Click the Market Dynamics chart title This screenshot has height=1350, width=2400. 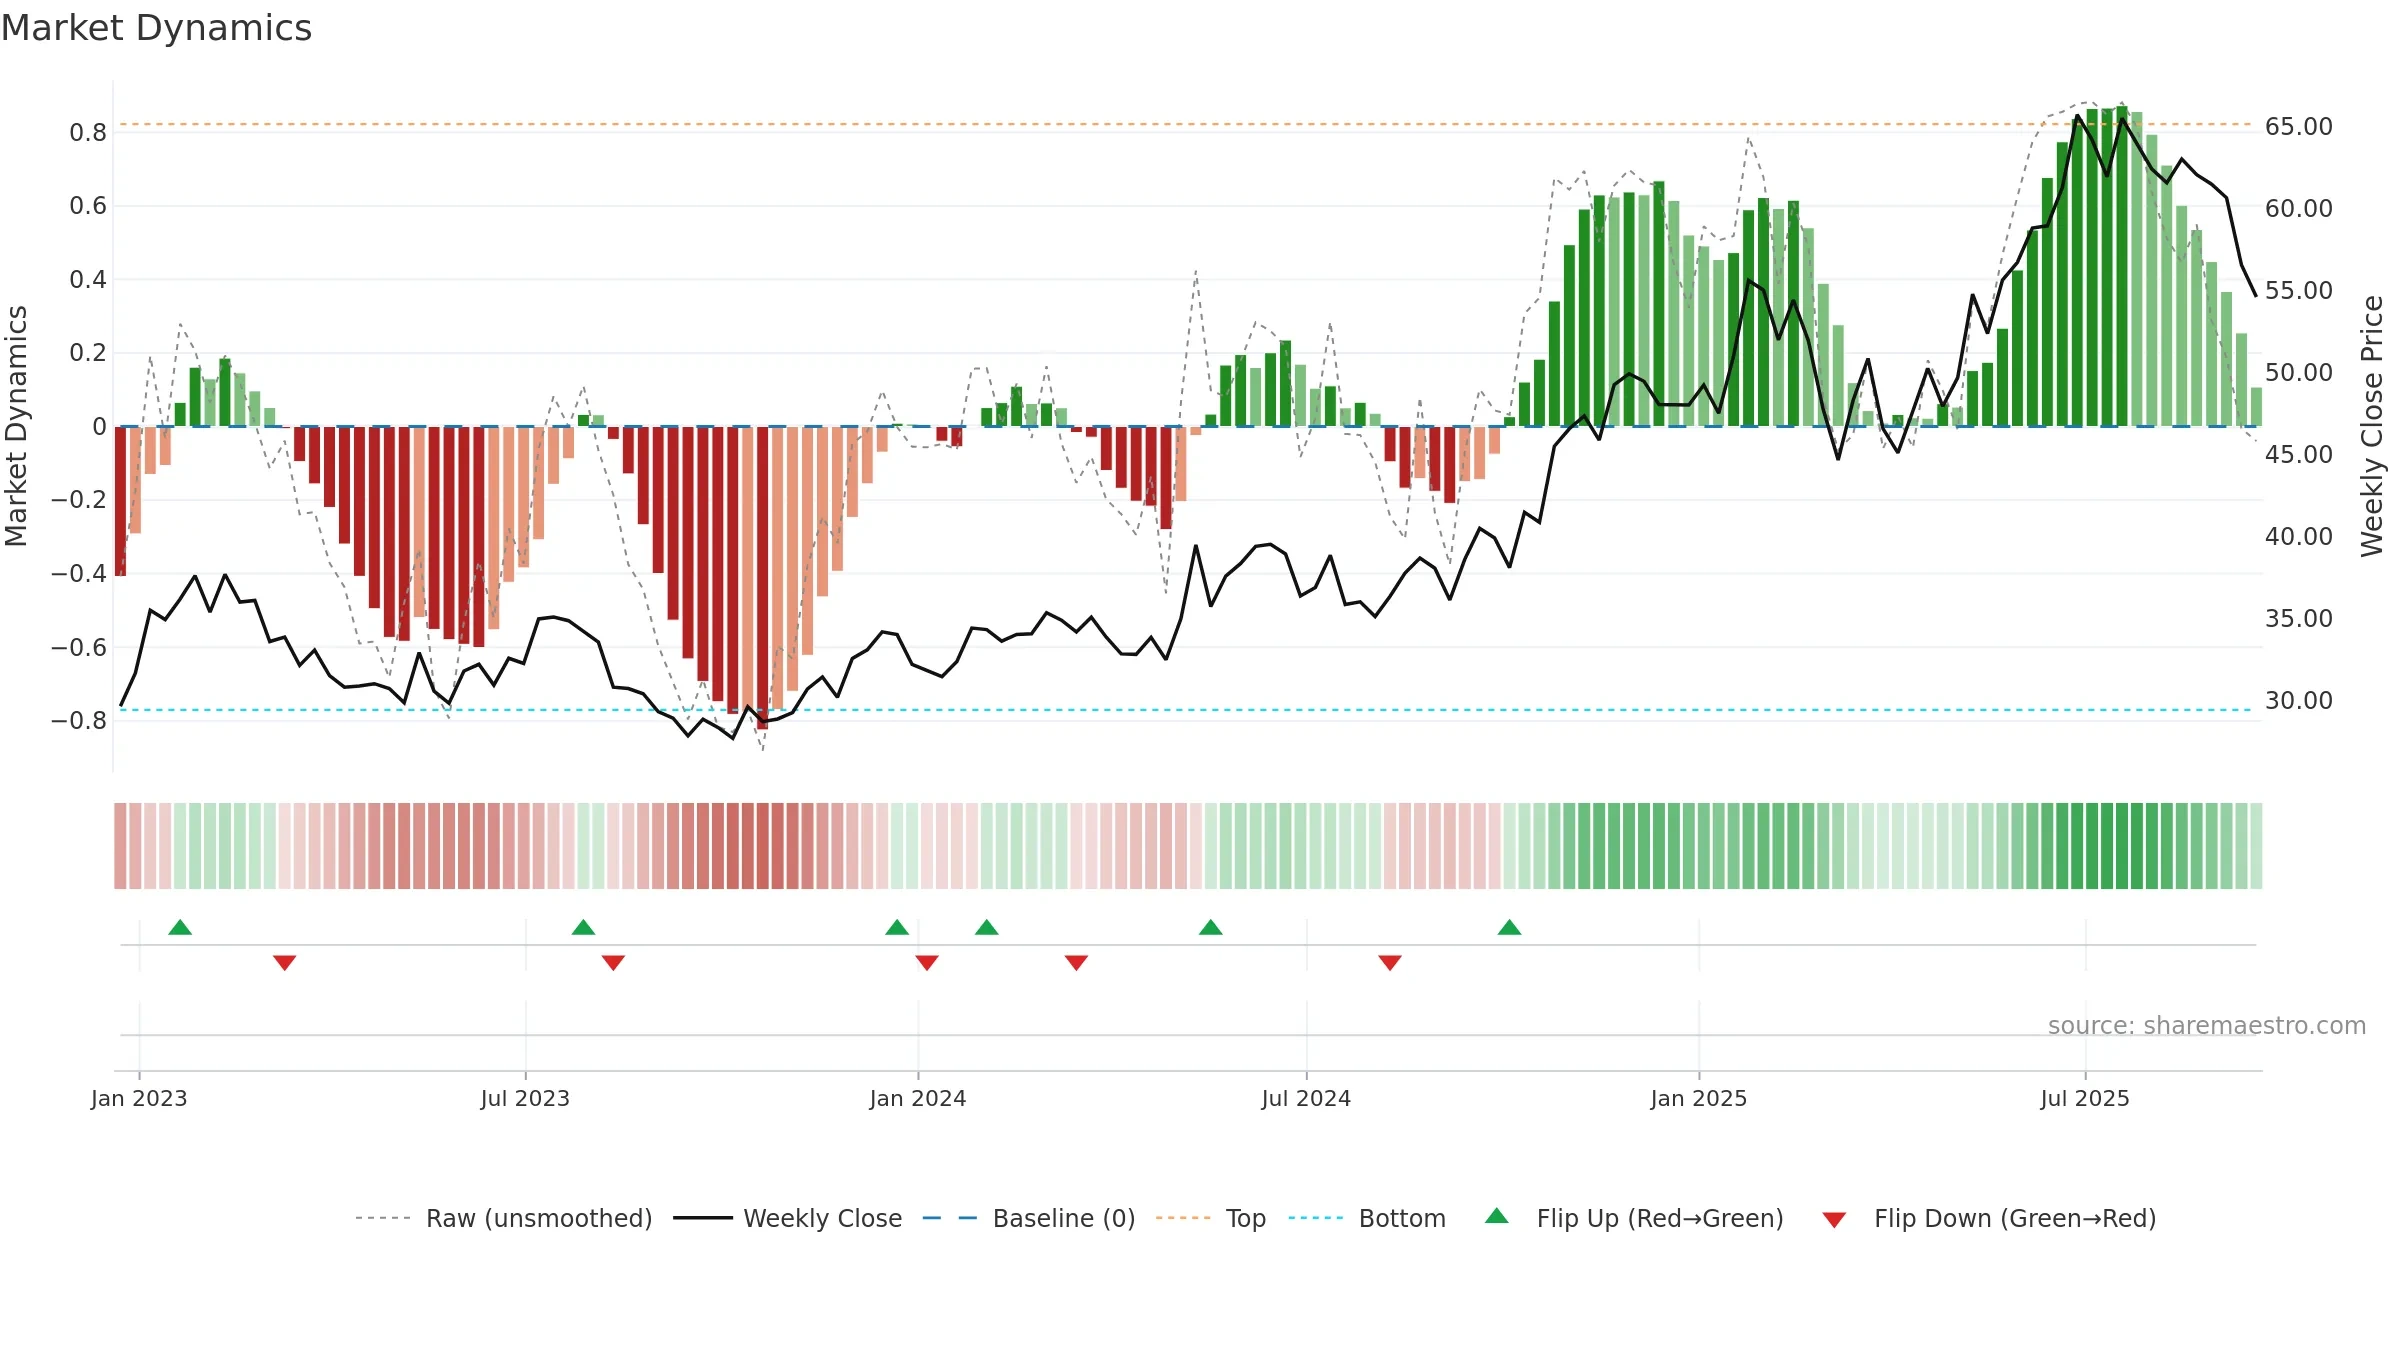click(x=157, y=28)
